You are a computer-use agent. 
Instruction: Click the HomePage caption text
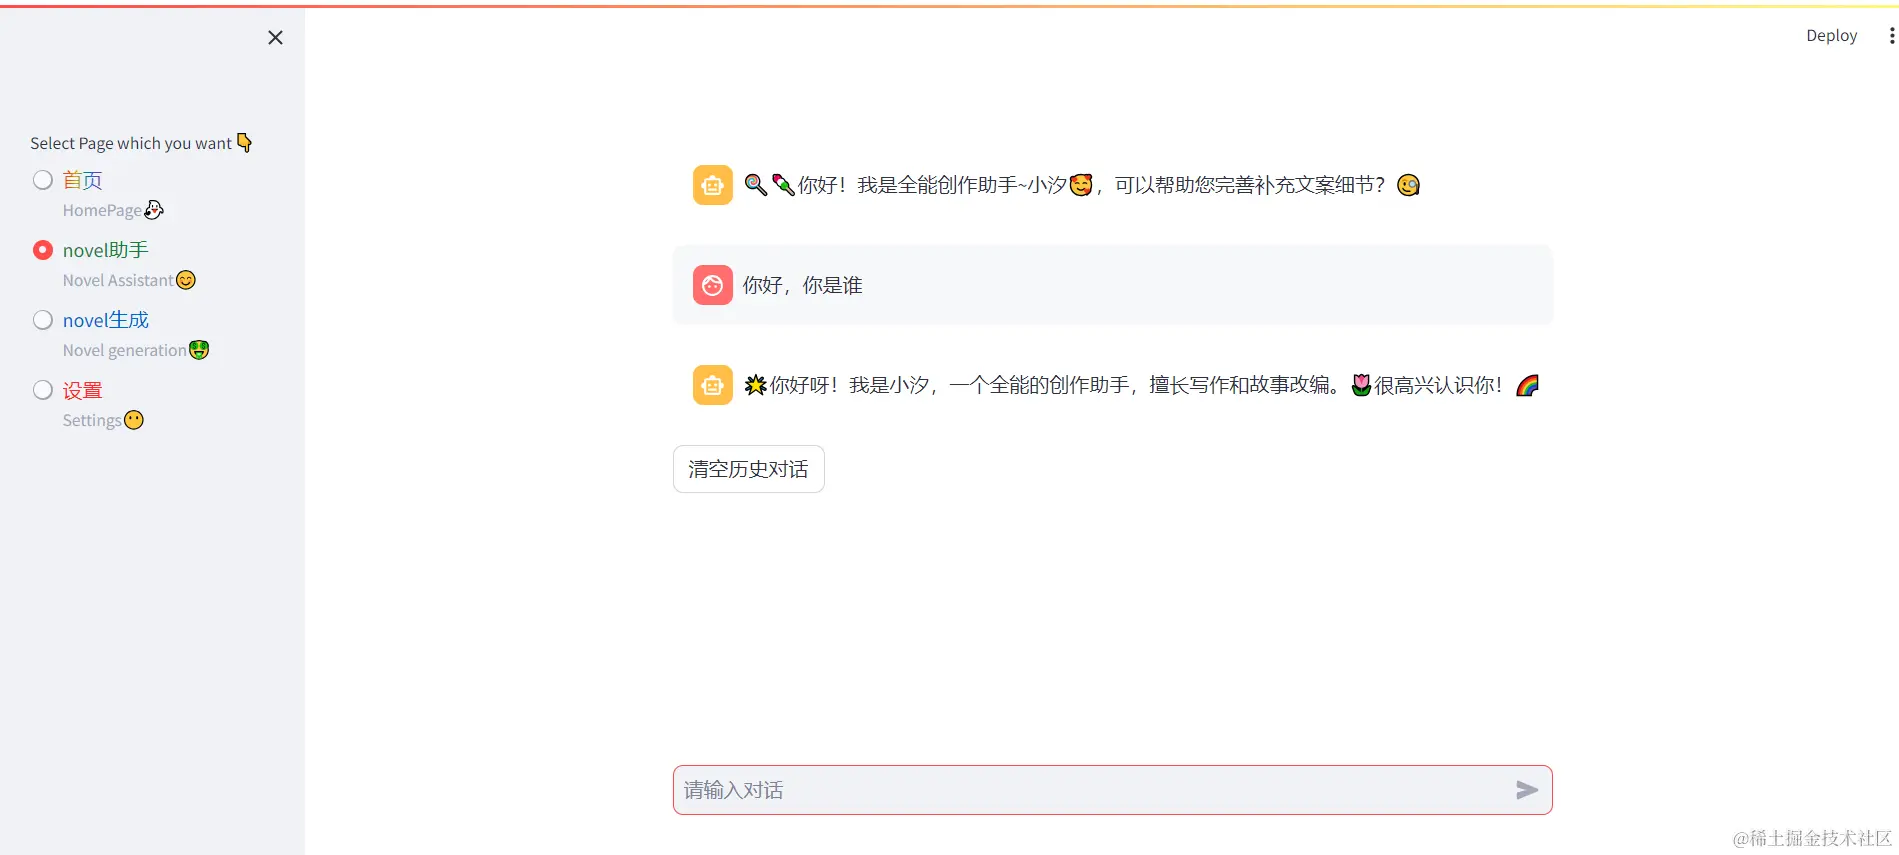(113, 210)
